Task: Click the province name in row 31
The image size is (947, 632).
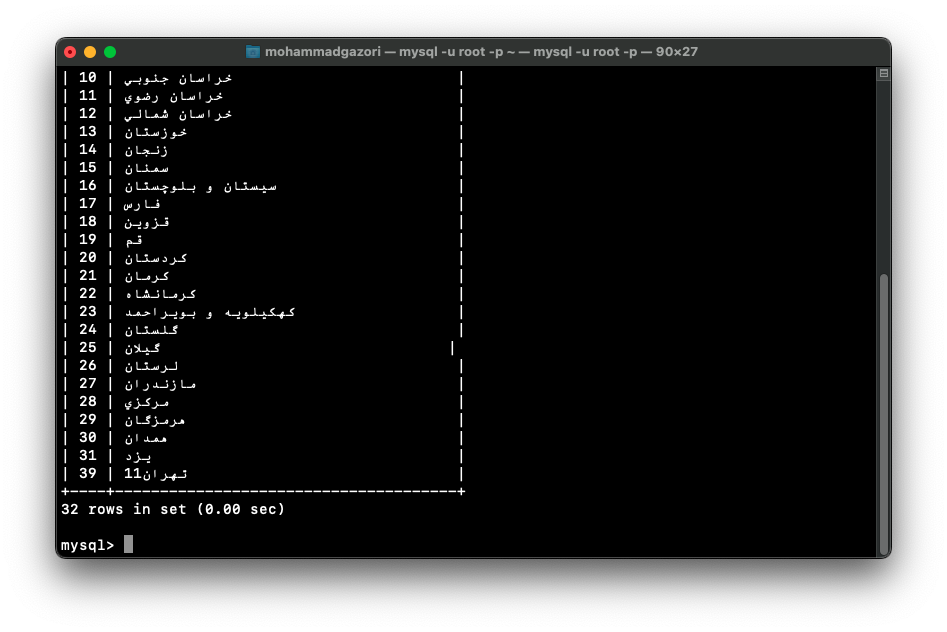Action: (x=138, y=457)
